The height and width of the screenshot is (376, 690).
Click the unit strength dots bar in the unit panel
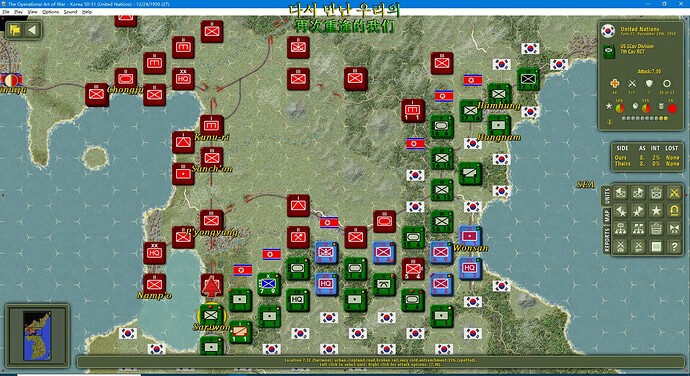645,118
